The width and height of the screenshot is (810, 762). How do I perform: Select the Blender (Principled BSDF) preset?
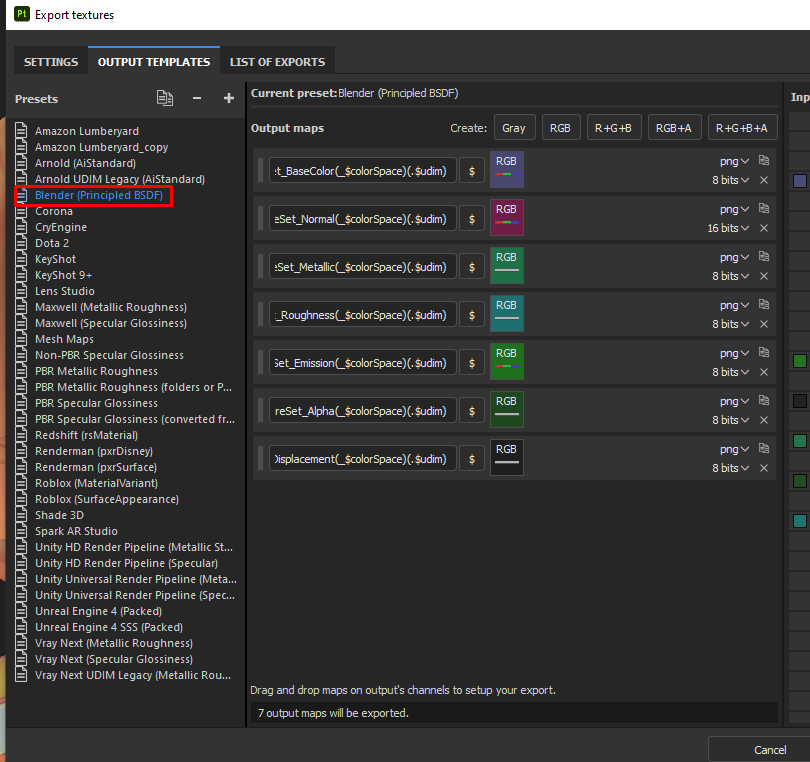pyautogui.click(x=99, y=195)
